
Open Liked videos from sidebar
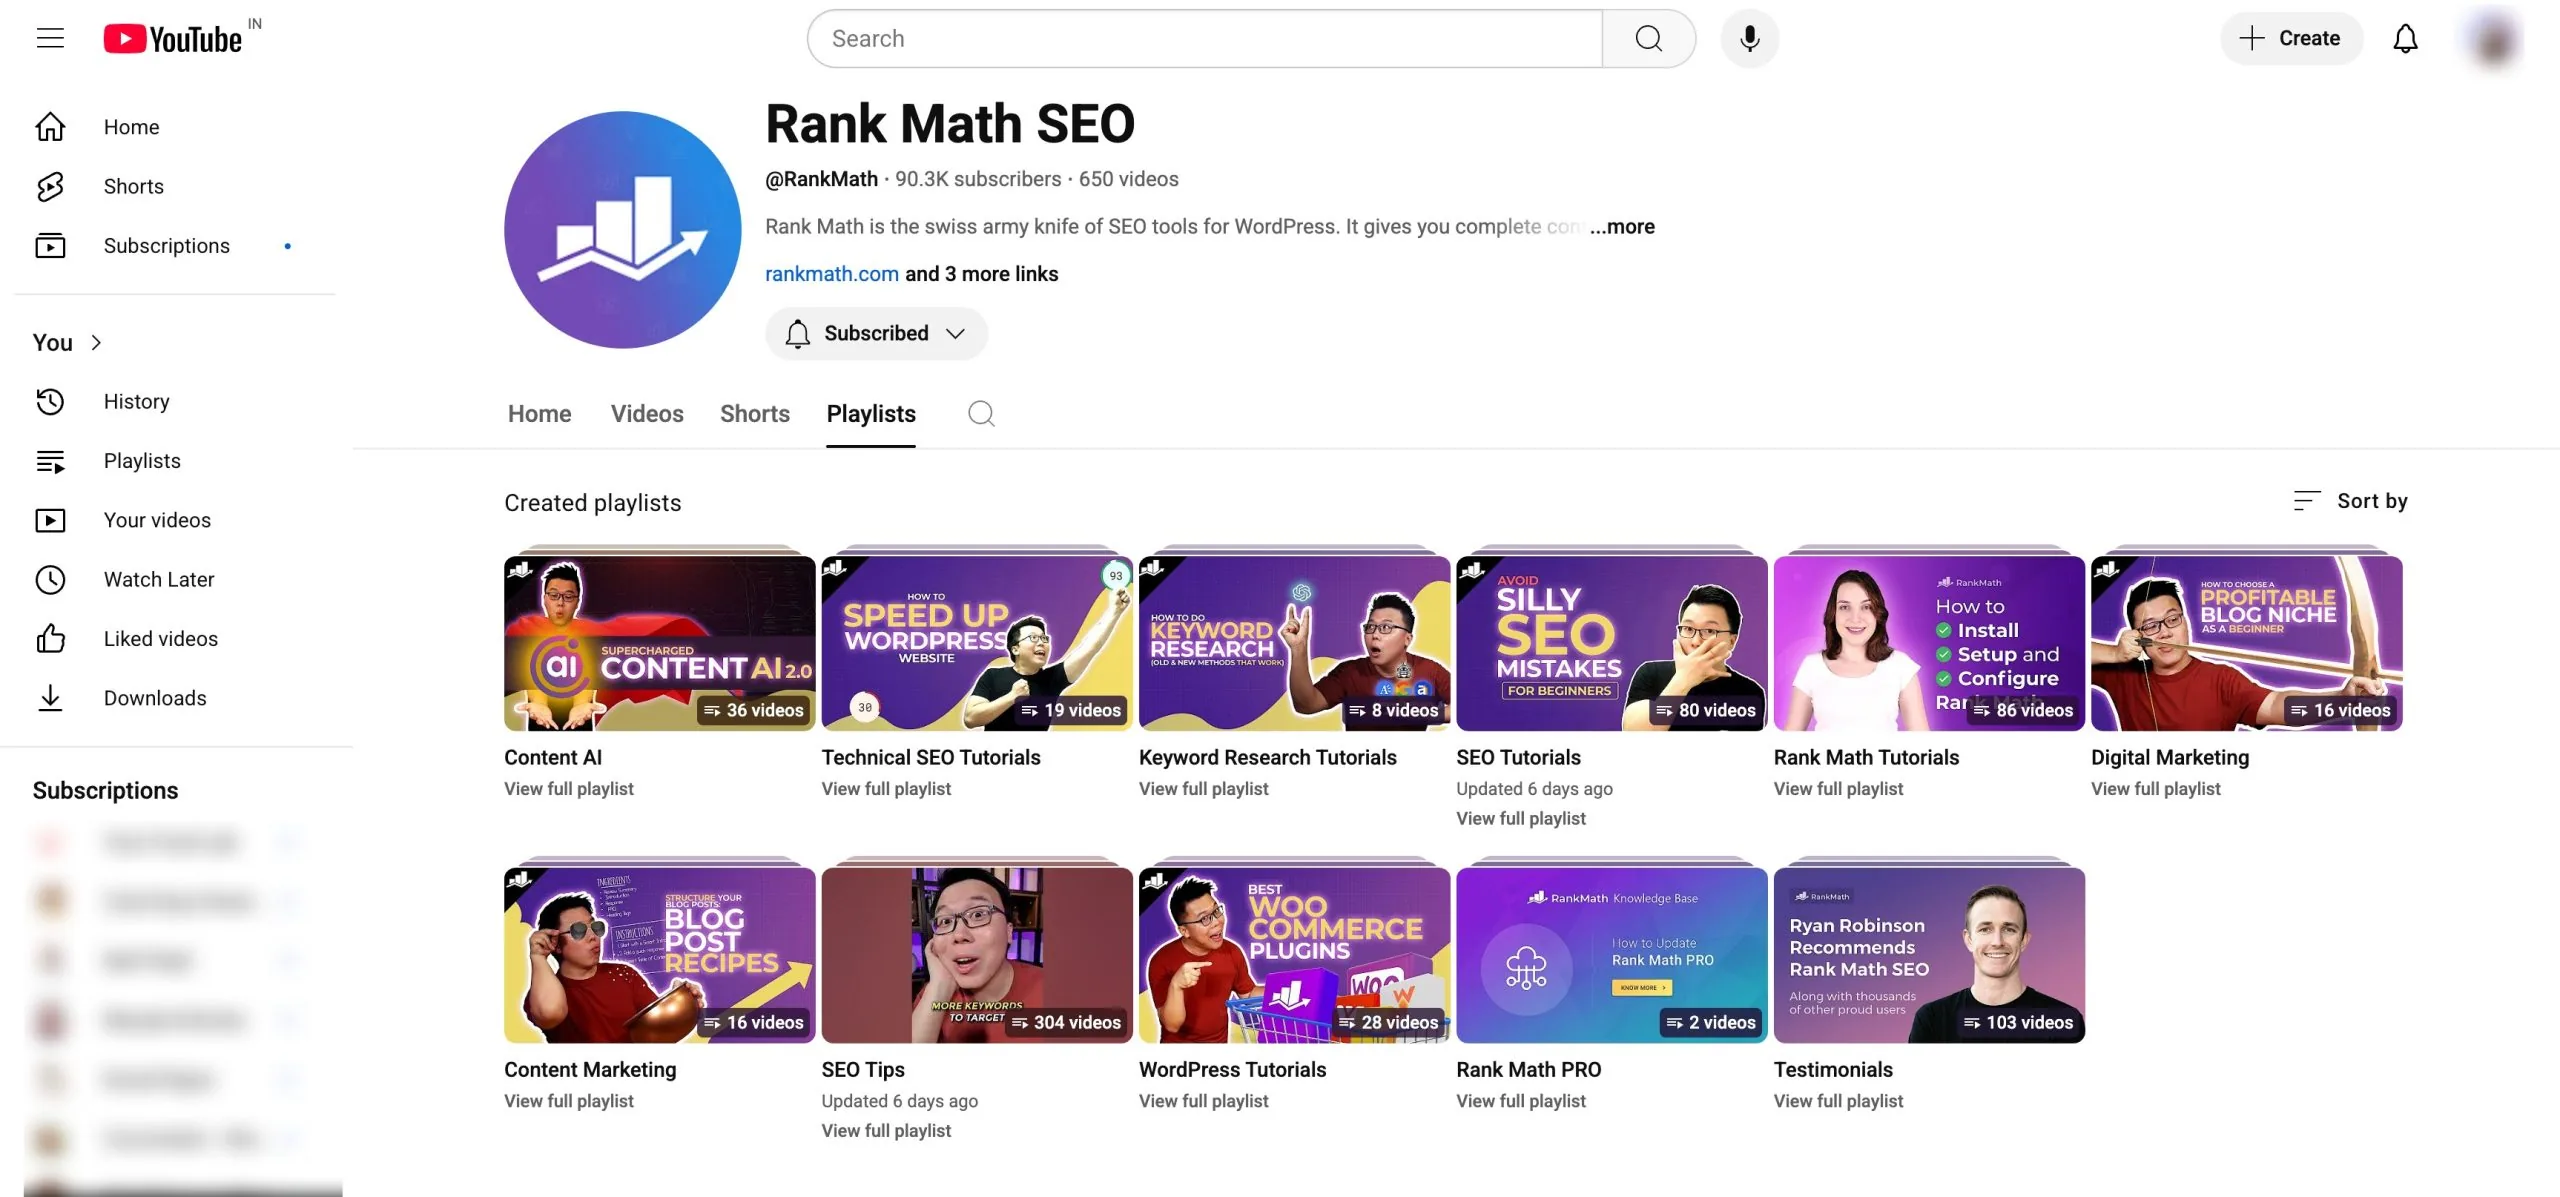pyautogui.click(x=160, y=638)
